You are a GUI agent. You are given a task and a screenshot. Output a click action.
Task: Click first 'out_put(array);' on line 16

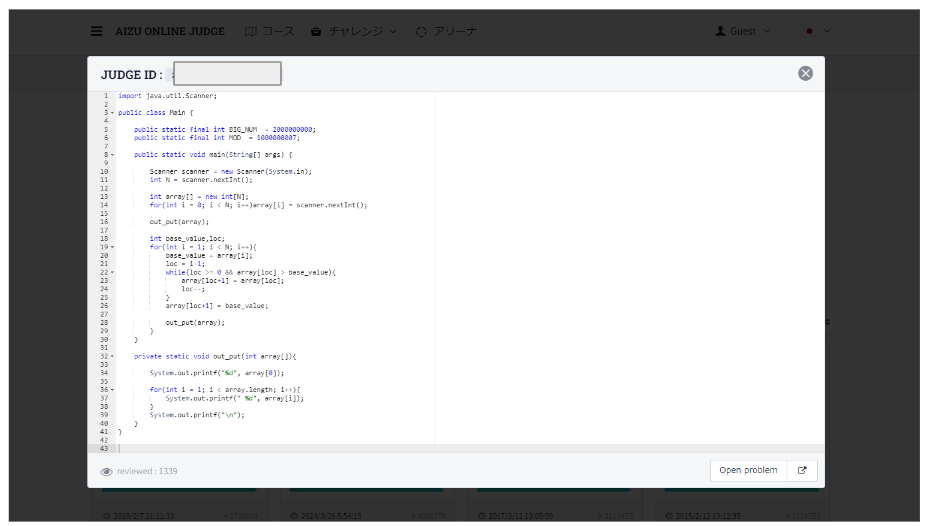pos(179,222)
